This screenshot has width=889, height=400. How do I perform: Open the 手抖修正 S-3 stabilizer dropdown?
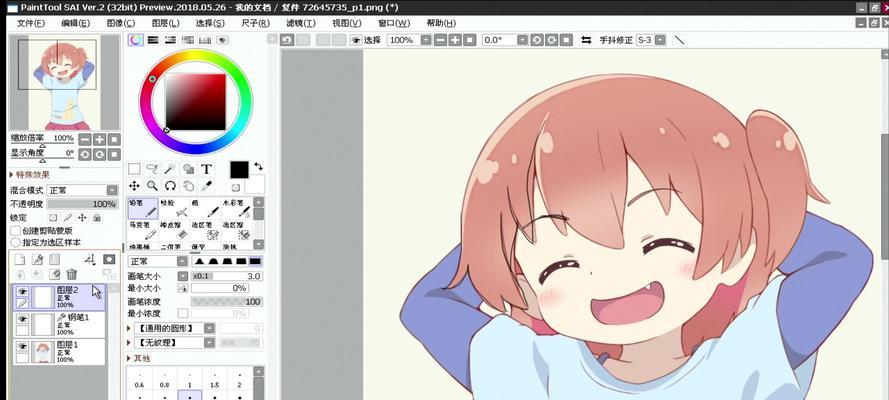point(659,40)
